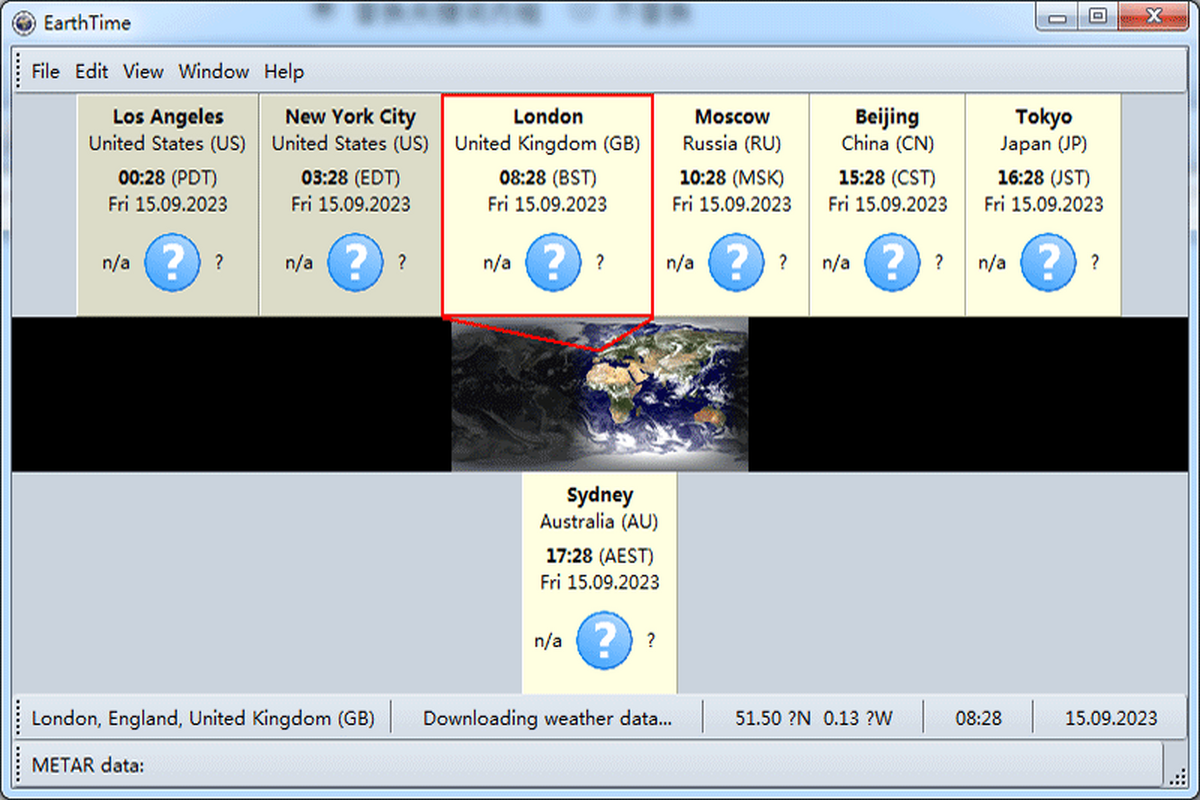Click the Sydney city name heading
This screenshot has width=1200, height=800.
coord(600,495)
